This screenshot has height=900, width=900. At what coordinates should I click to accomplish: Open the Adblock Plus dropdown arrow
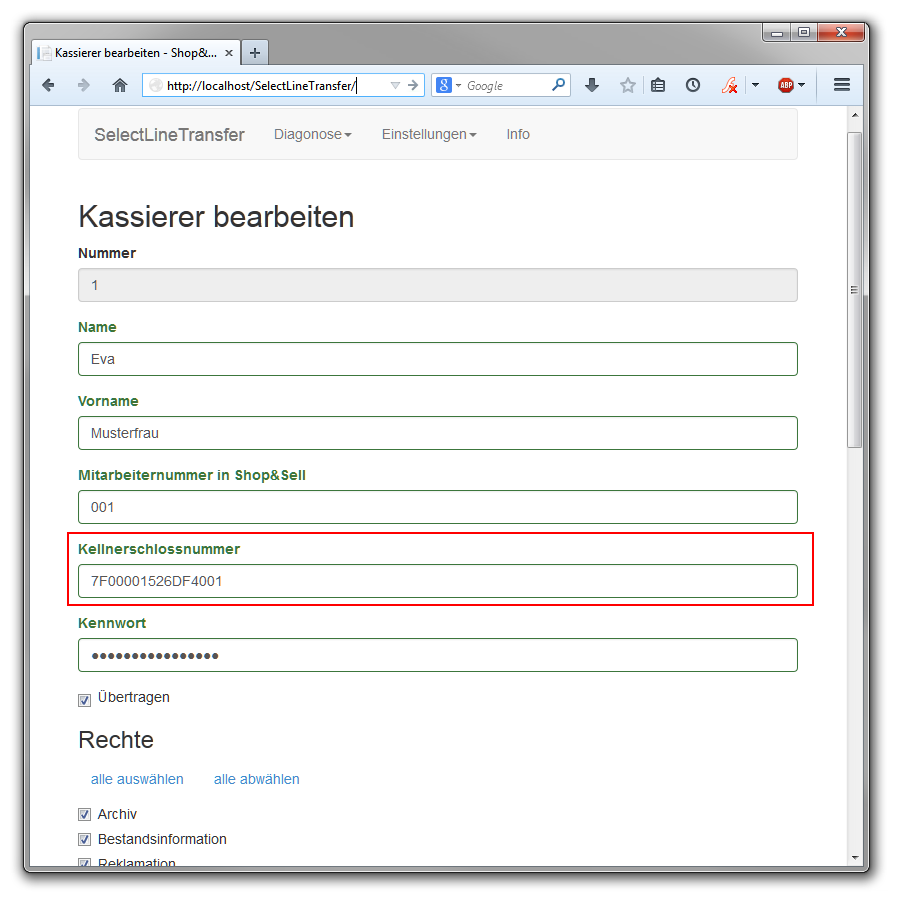coord(802,85)
